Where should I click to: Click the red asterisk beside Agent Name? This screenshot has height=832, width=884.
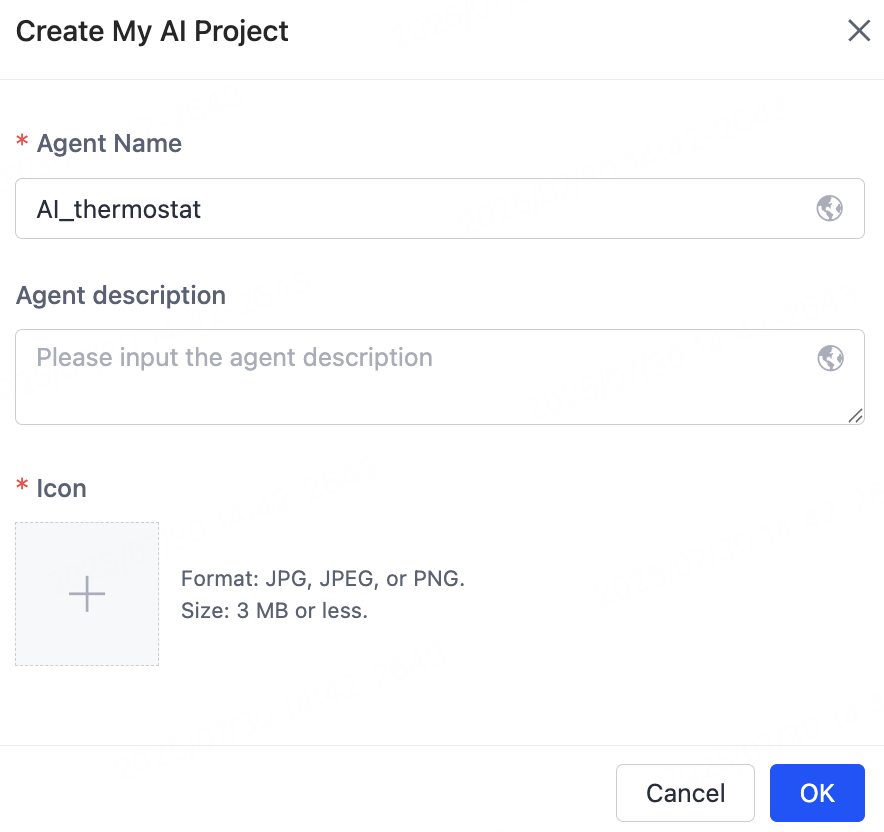pyautogui.click(x=22, y=145)
